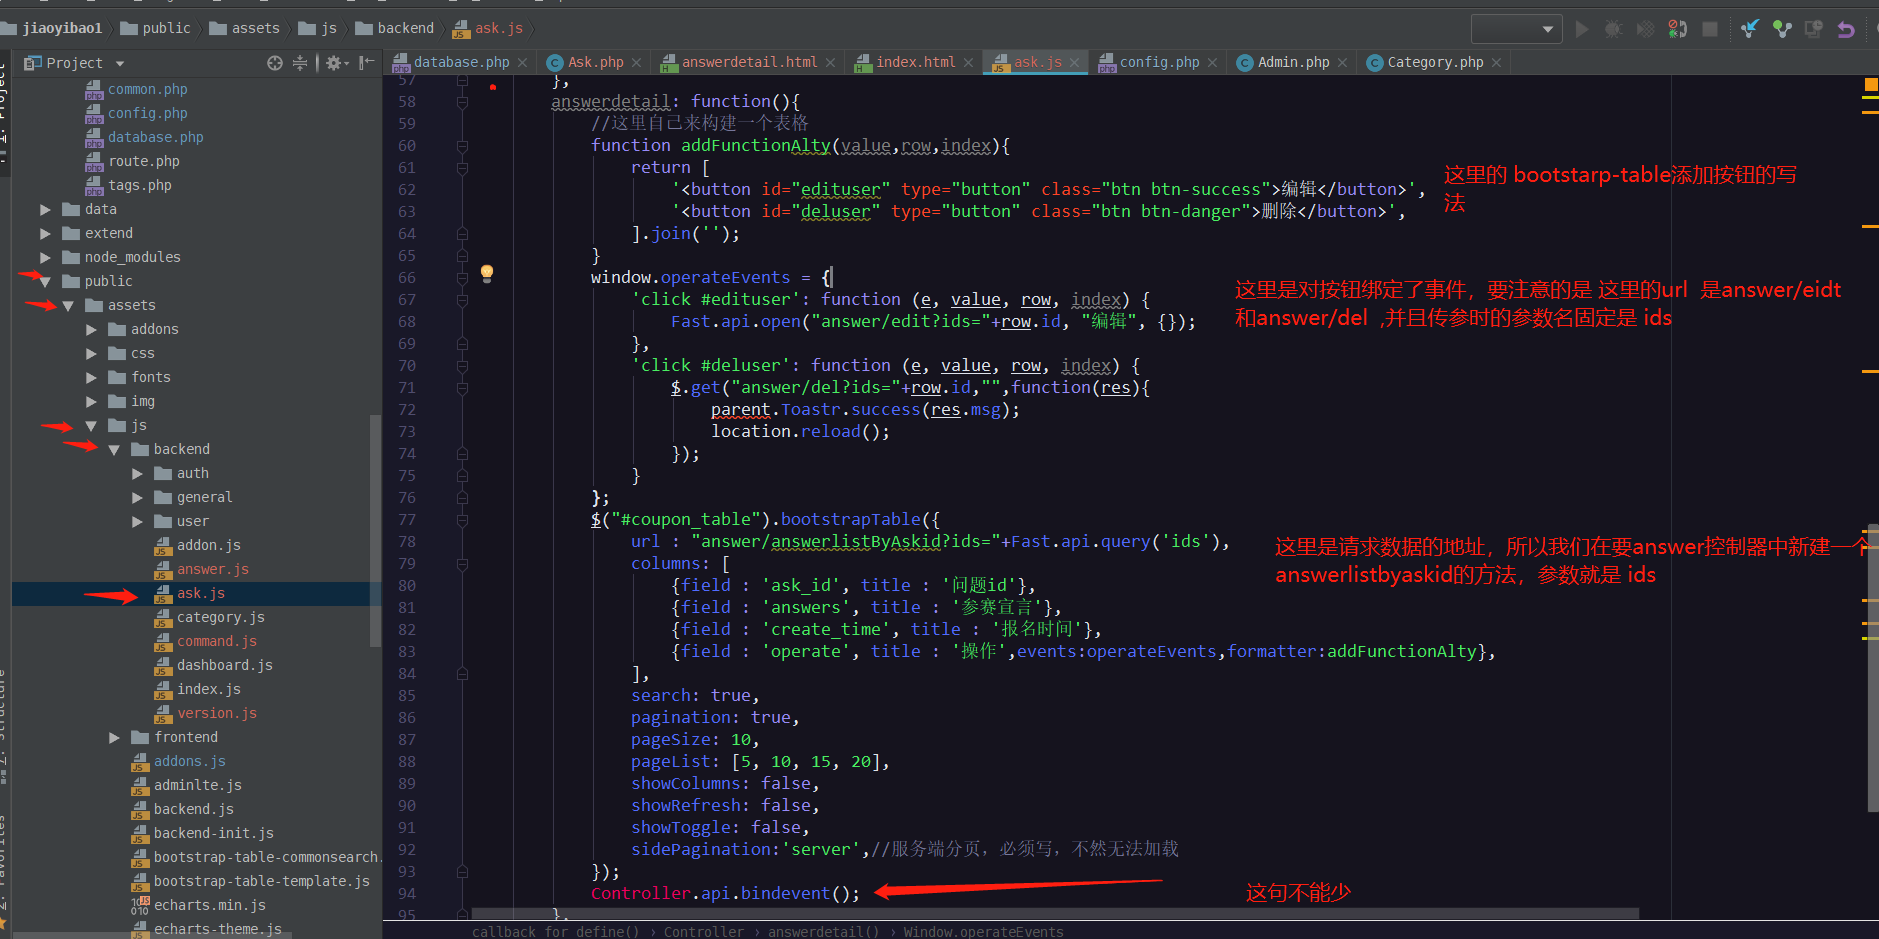Click the Commit VCS green-node icon
The width and height of the screenshot is (1879, 939).
(1782, 29)
